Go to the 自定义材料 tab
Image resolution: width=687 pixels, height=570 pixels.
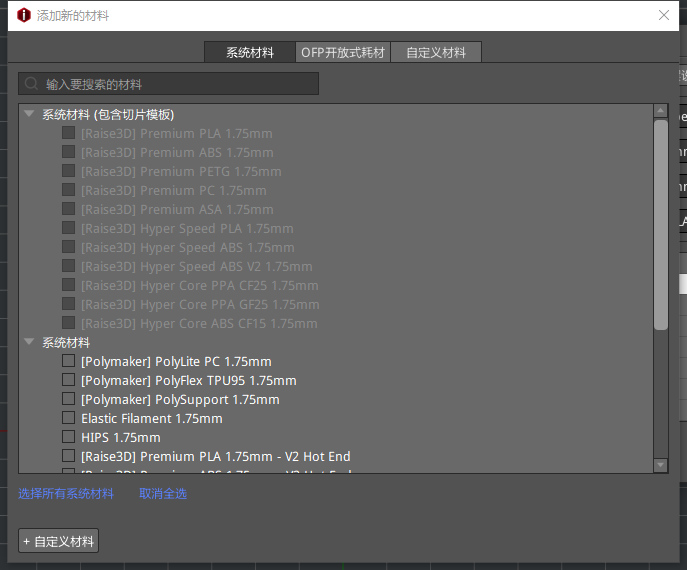(x=436, y=52)
